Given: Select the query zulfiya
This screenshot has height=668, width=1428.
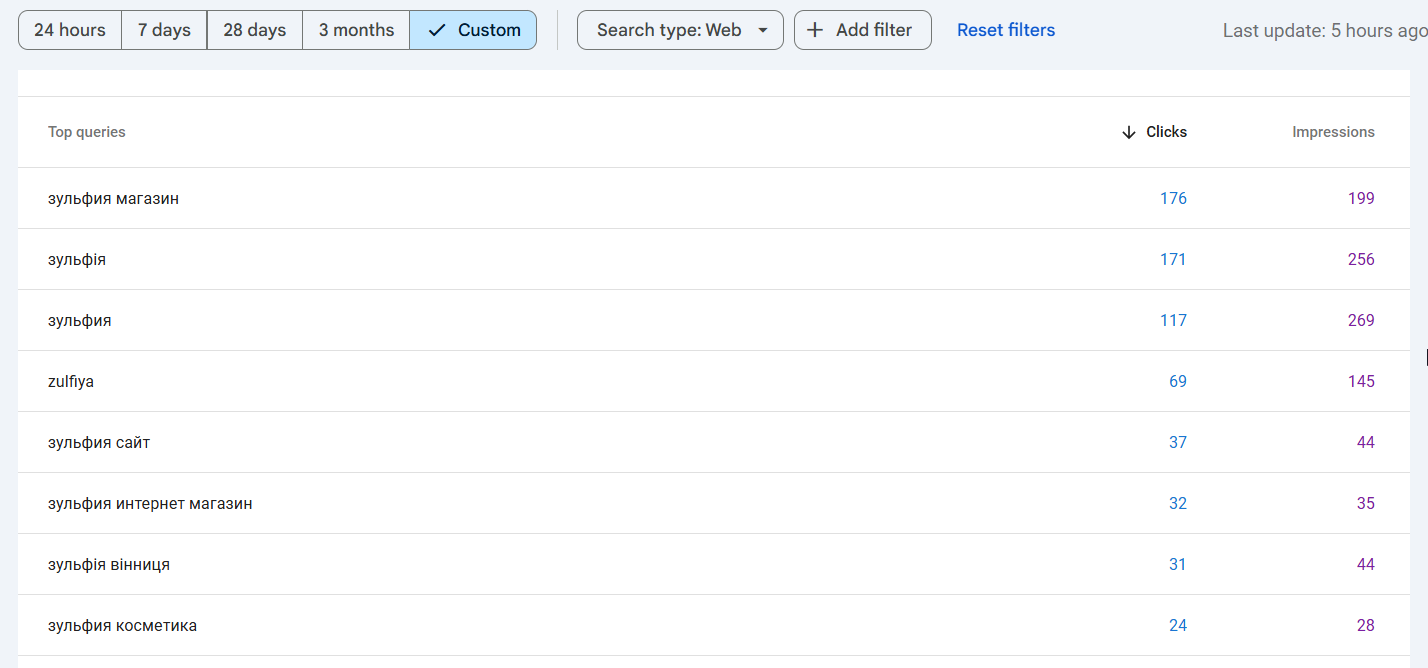Looking at the screenshot, I should (71, 381).
